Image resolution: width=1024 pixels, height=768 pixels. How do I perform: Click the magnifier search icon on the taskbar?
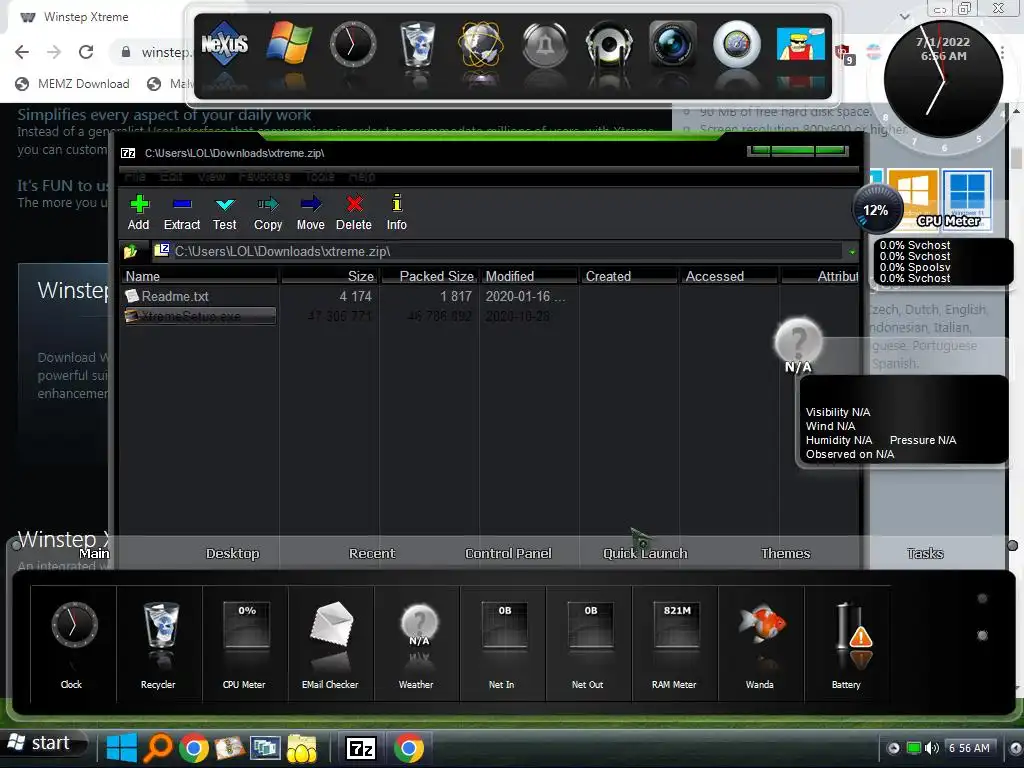pos(157,748)
